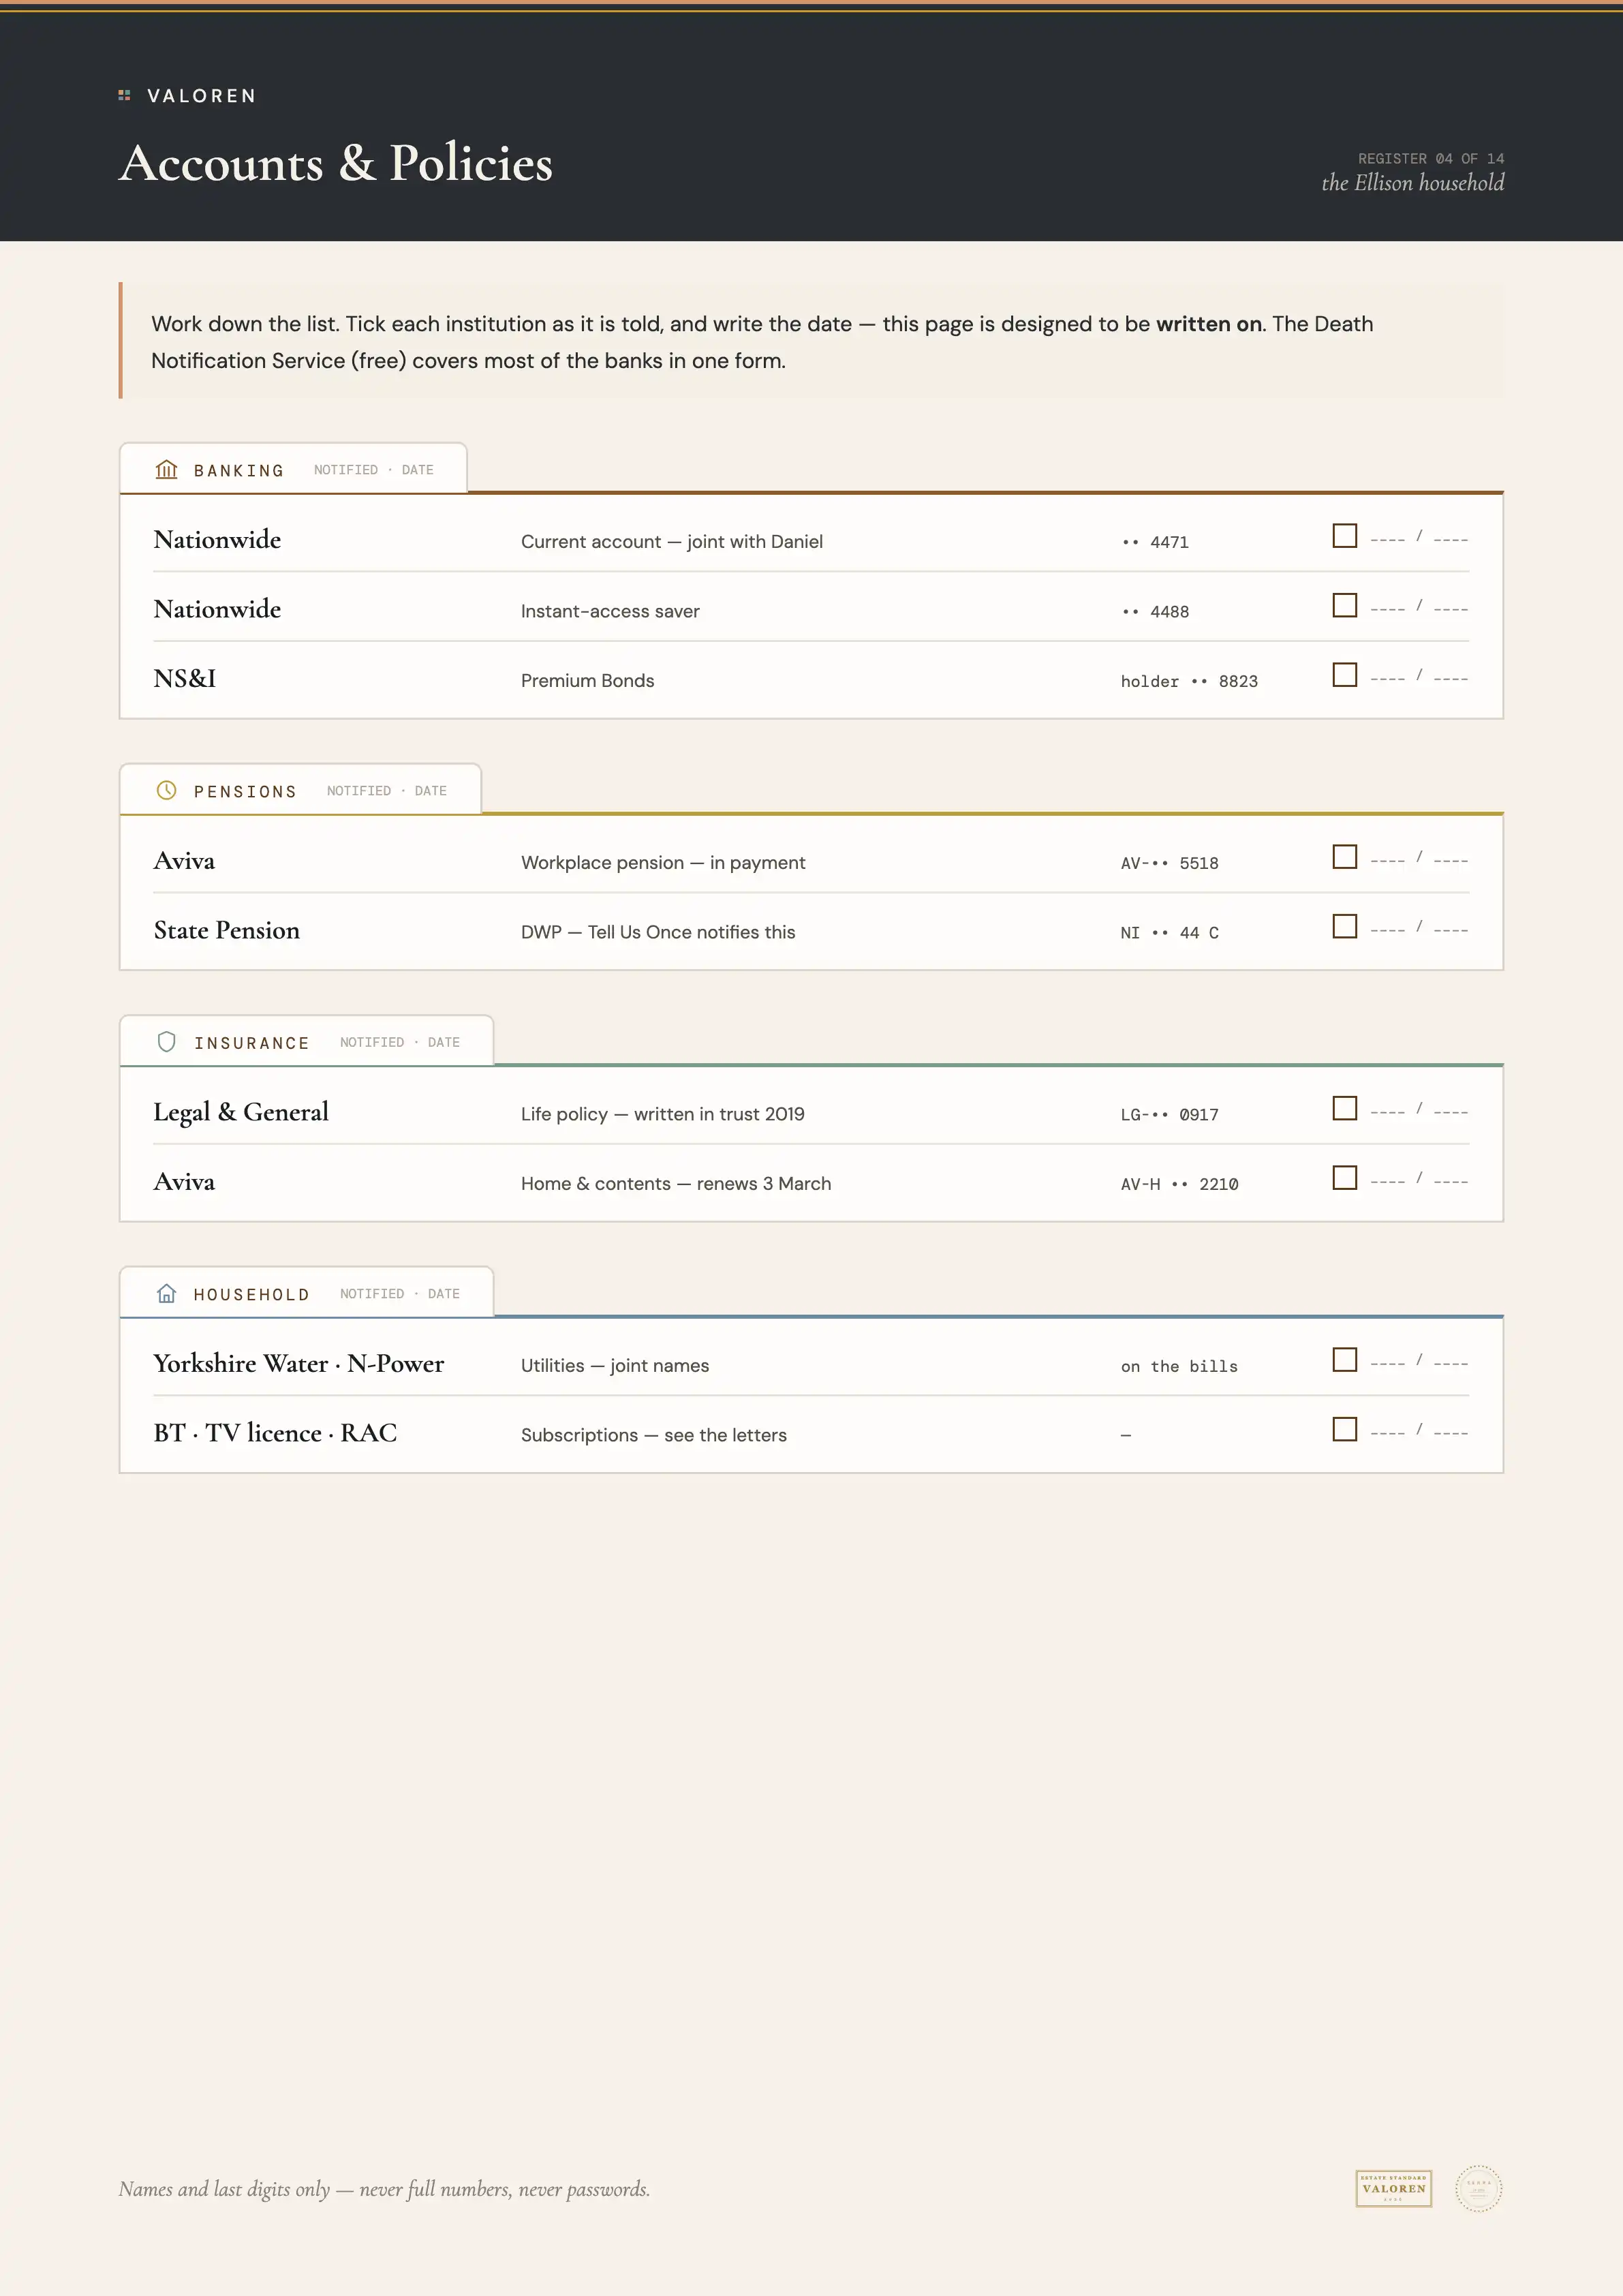
Task: Click the date field for Aviva workplace pension
Action: pos(1419,859)
